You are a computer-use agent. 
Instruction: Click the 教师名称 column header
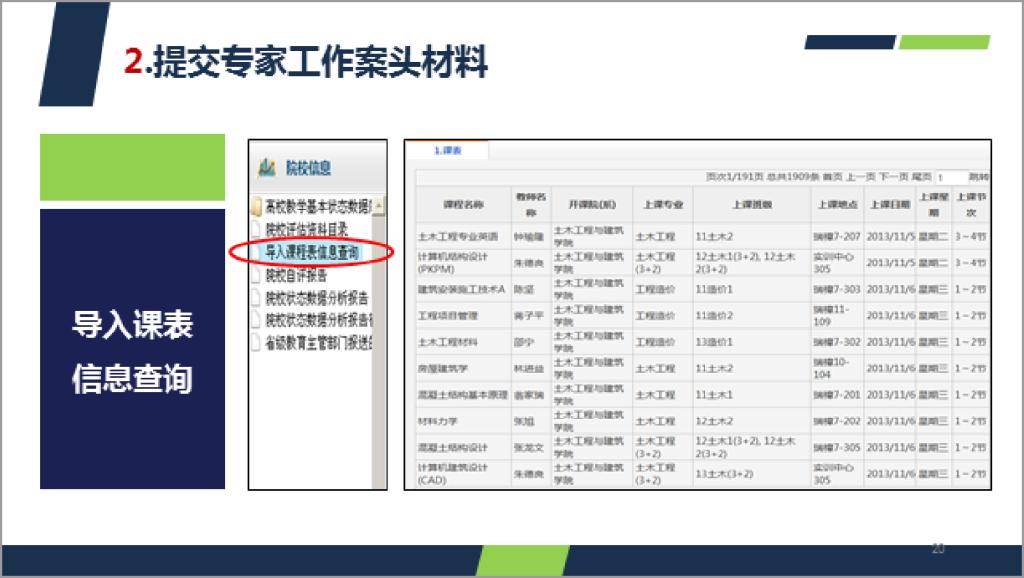531,204
